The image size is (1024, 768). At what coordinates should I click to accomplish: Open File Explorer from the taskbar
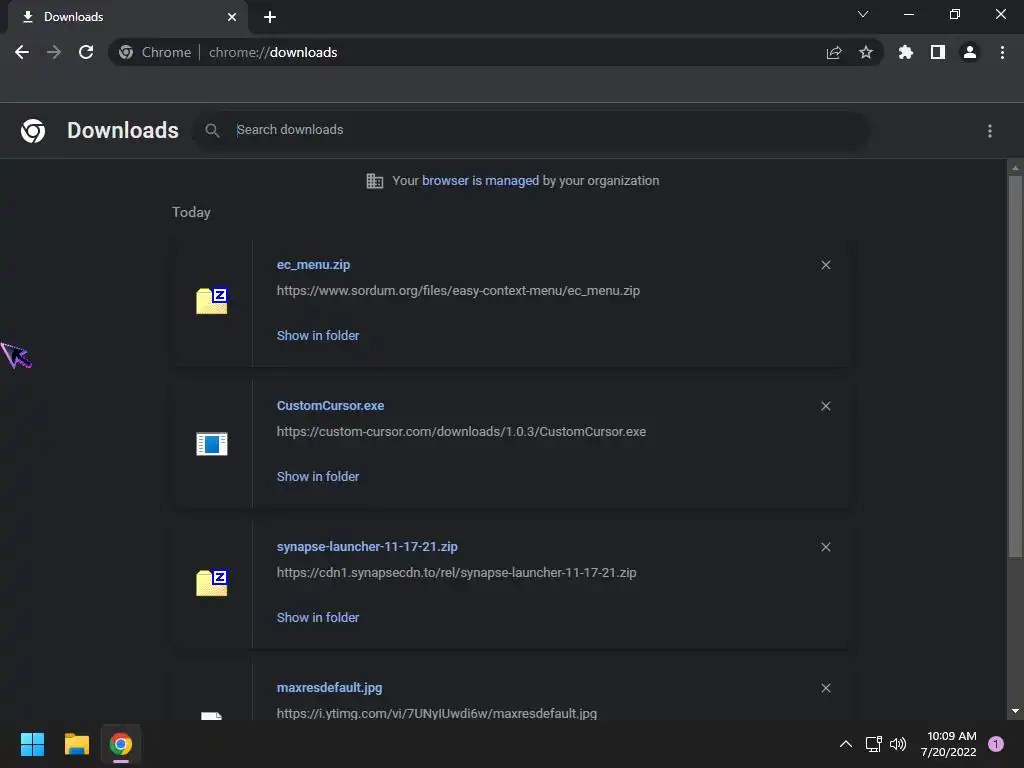coord(76,744)
